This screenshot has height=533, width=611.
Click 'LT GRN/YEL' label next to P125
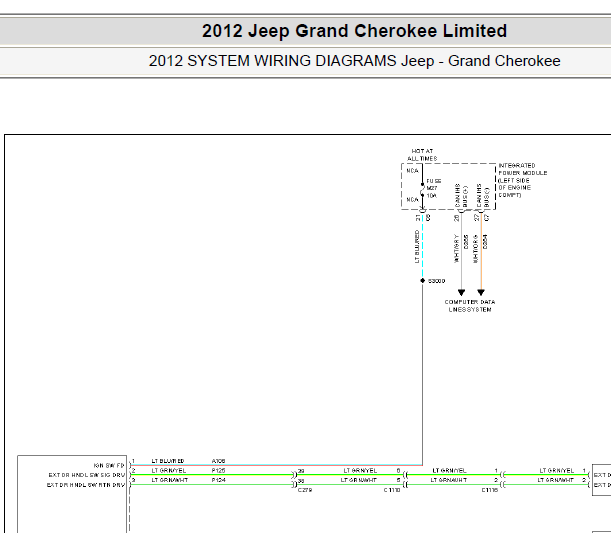(169, 471)
